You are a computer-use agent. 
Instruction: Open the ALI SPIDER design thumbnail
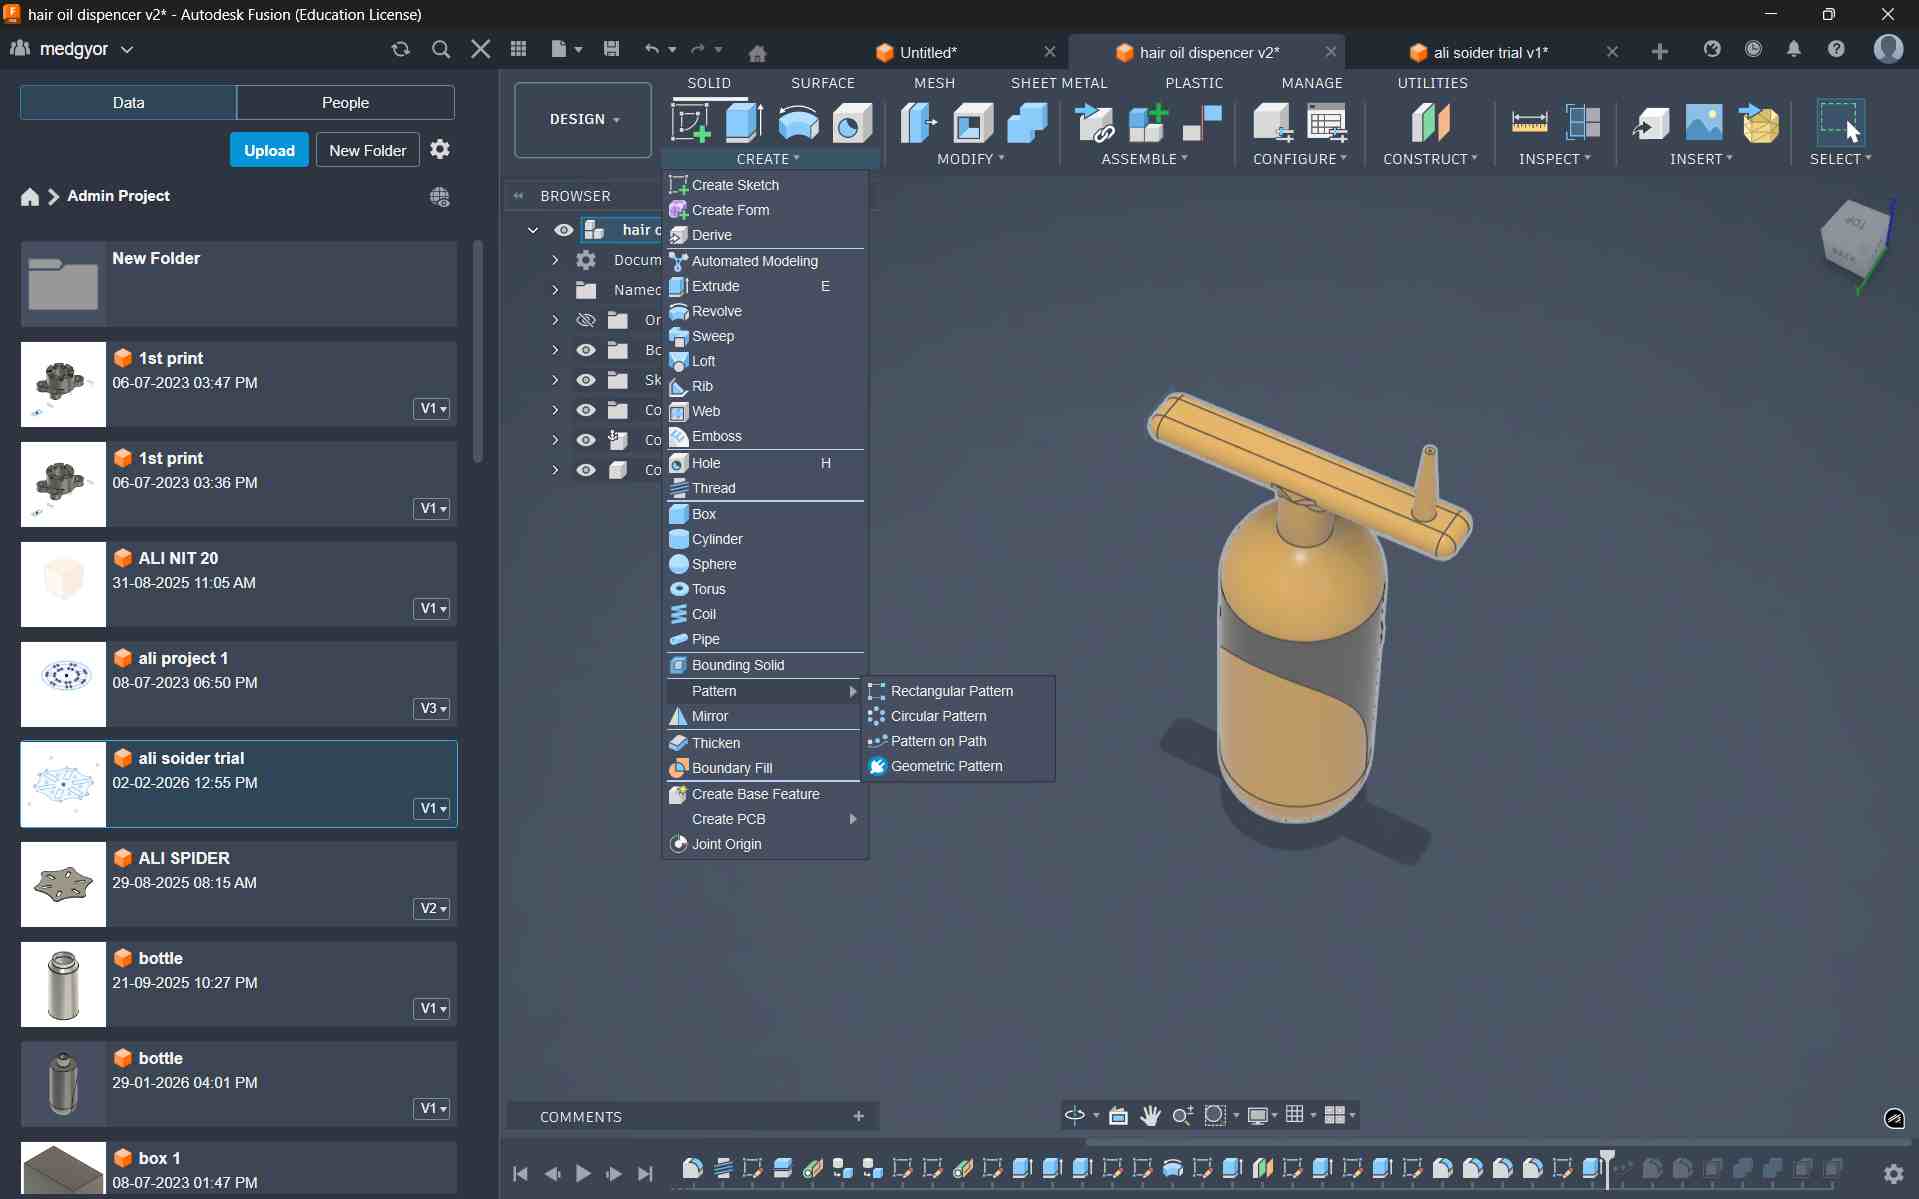point(63,884)
